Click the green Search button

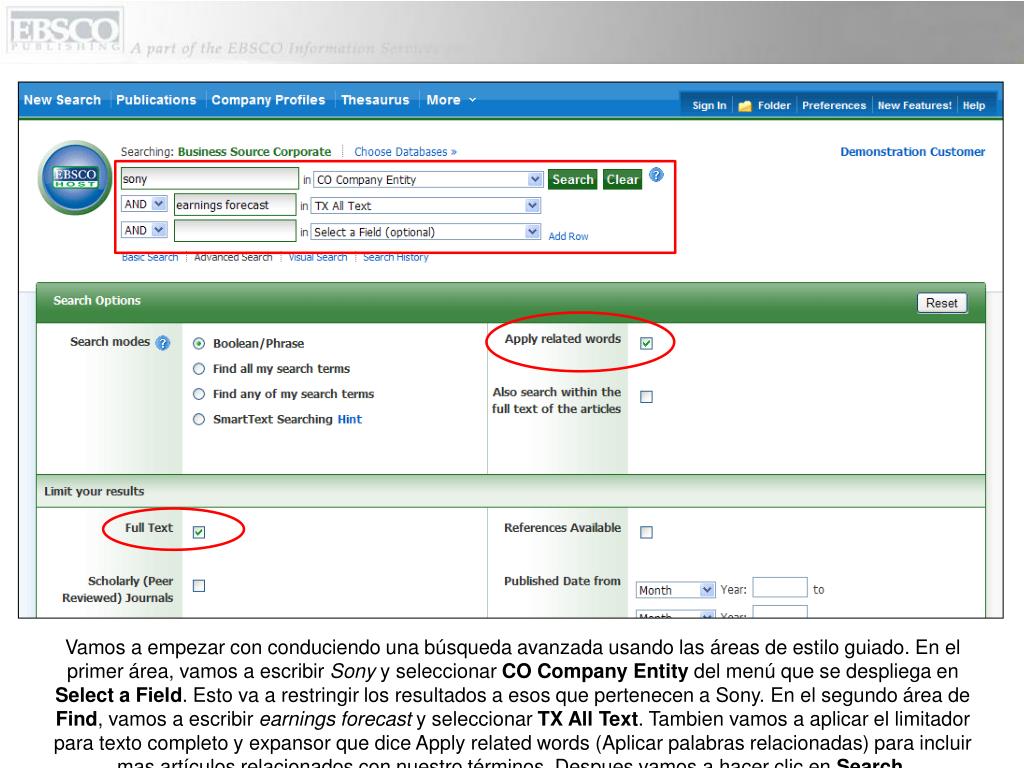572,180
